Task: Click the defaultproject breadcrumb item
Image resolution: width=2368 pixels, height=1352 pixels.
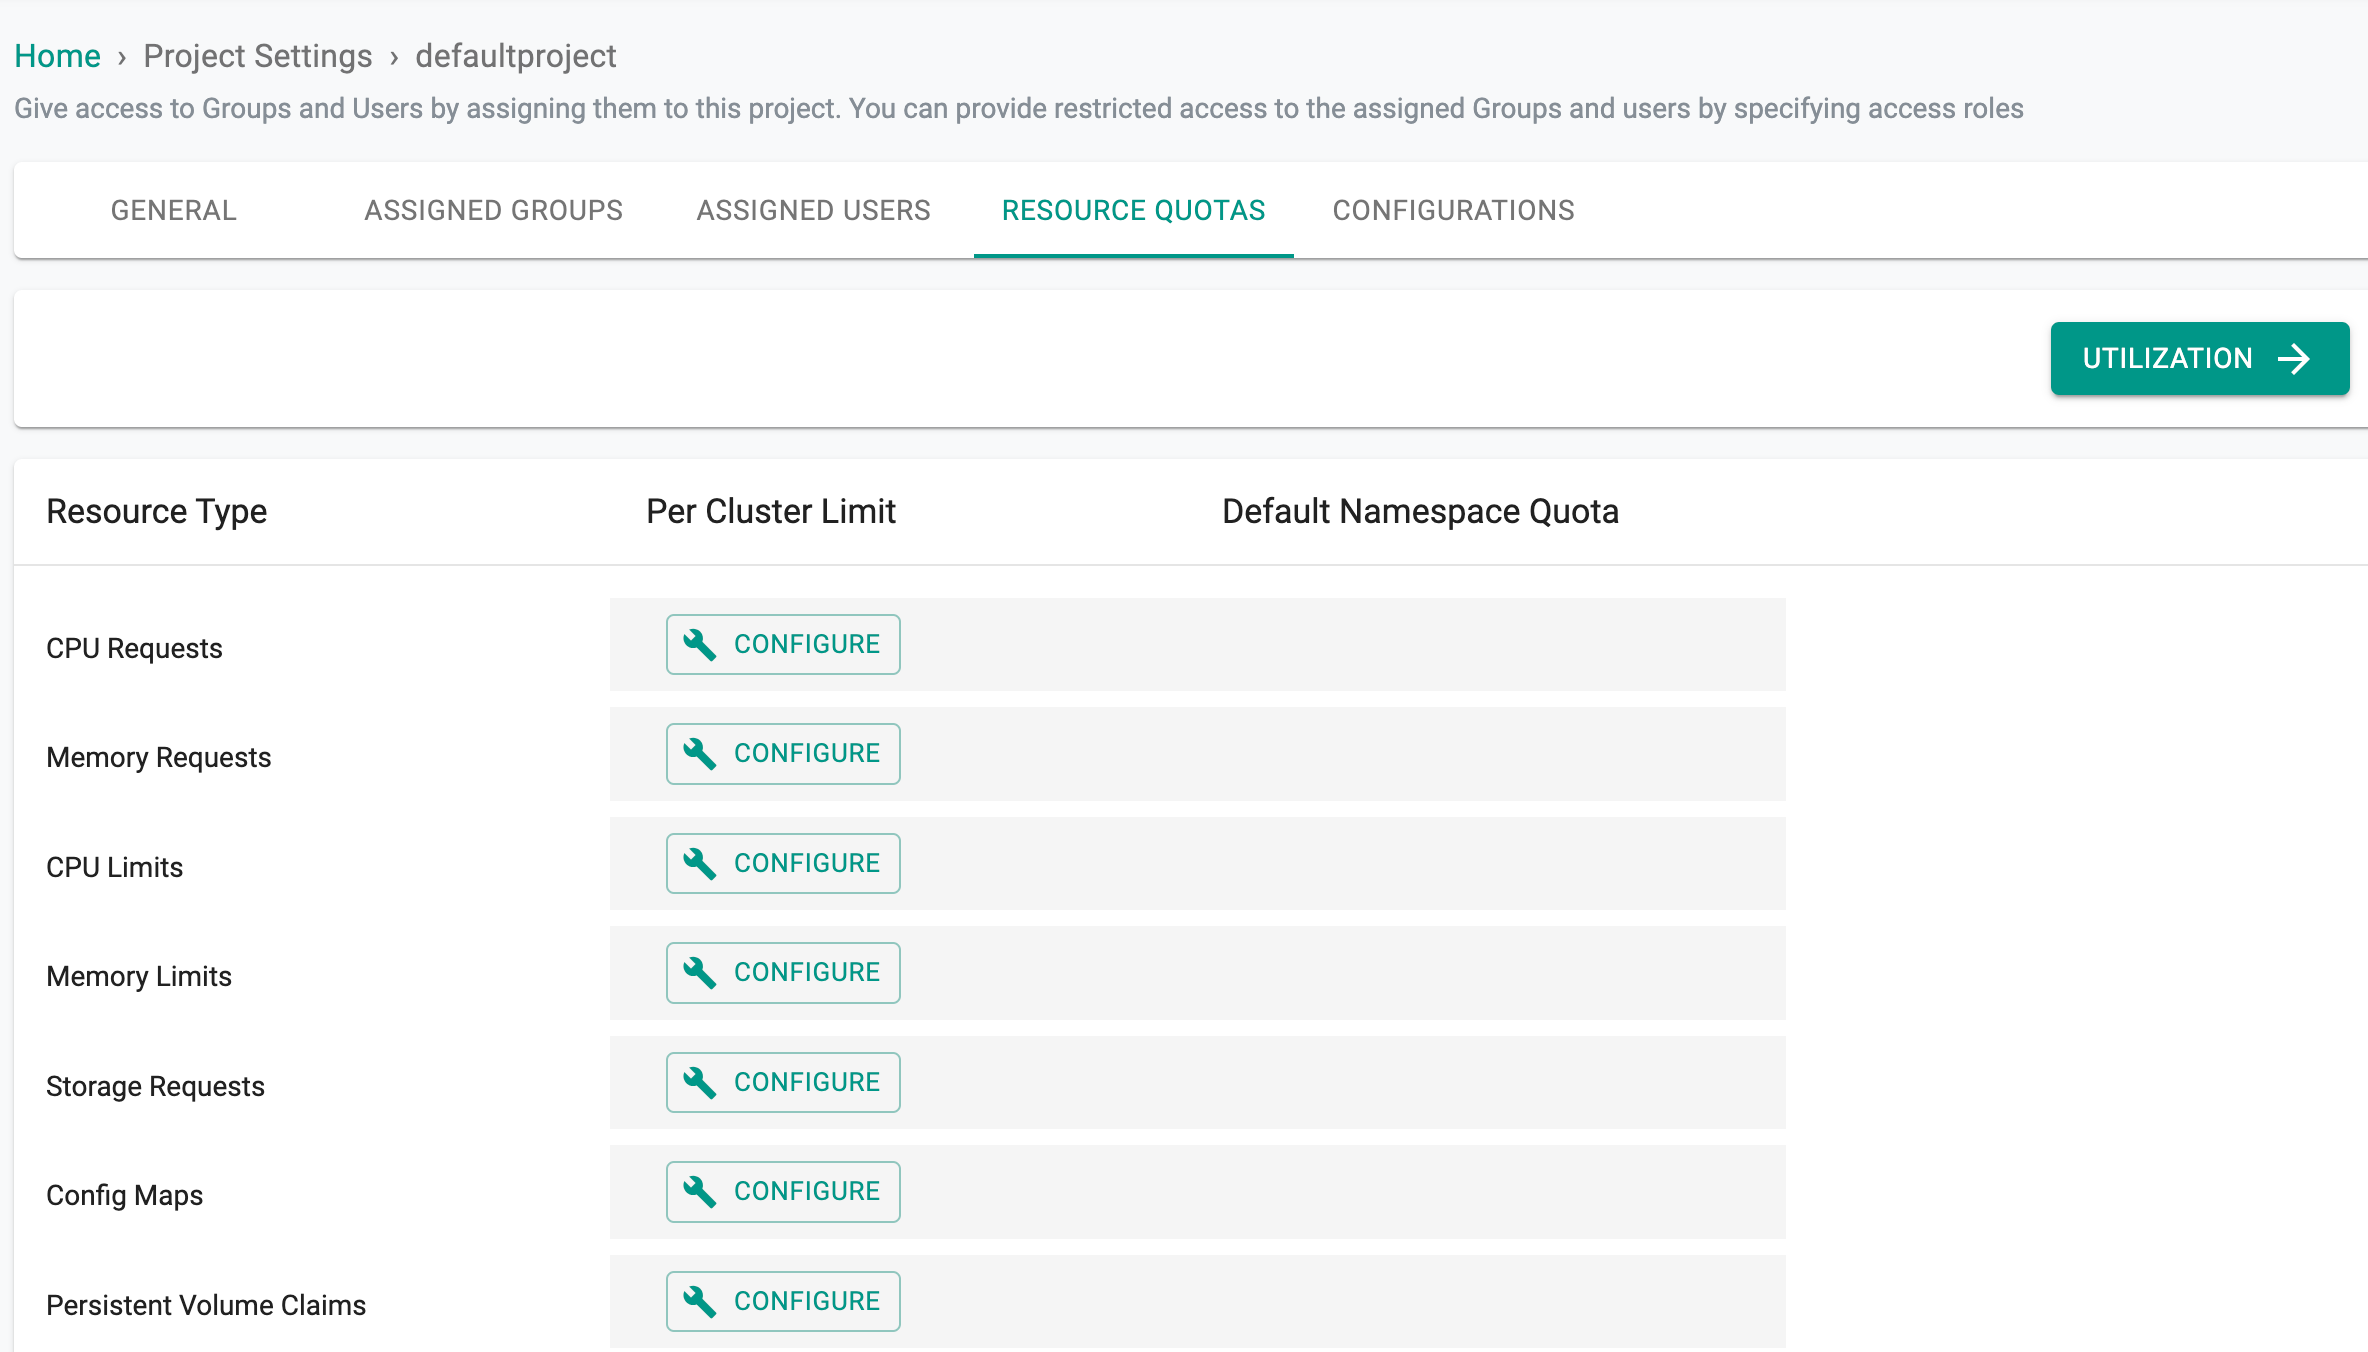Action: pyautogui.click(x=516, y=56)
